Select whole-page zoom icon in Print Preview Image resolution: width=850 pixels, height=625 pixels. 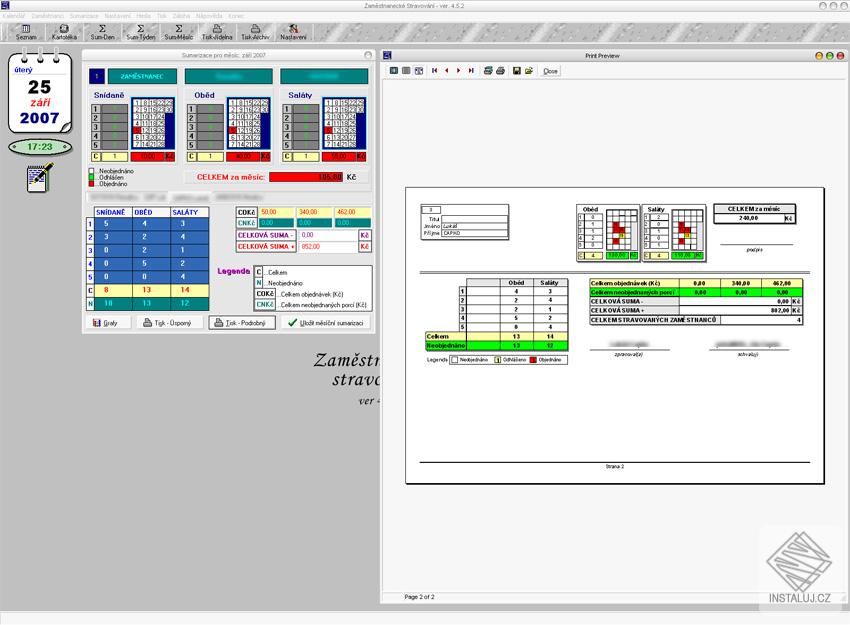394,70
